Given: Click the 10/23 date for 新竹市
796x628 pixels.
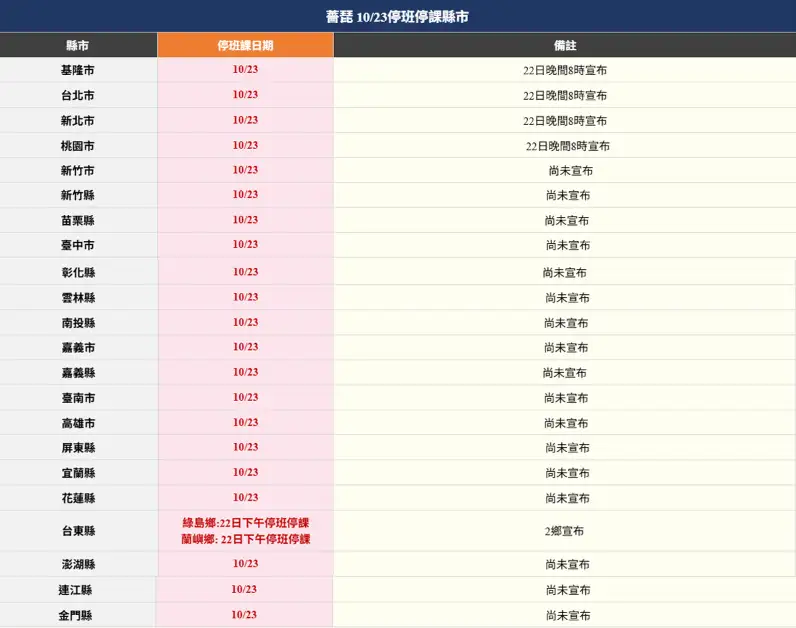Looking at the screenshot, I should 245,170.
